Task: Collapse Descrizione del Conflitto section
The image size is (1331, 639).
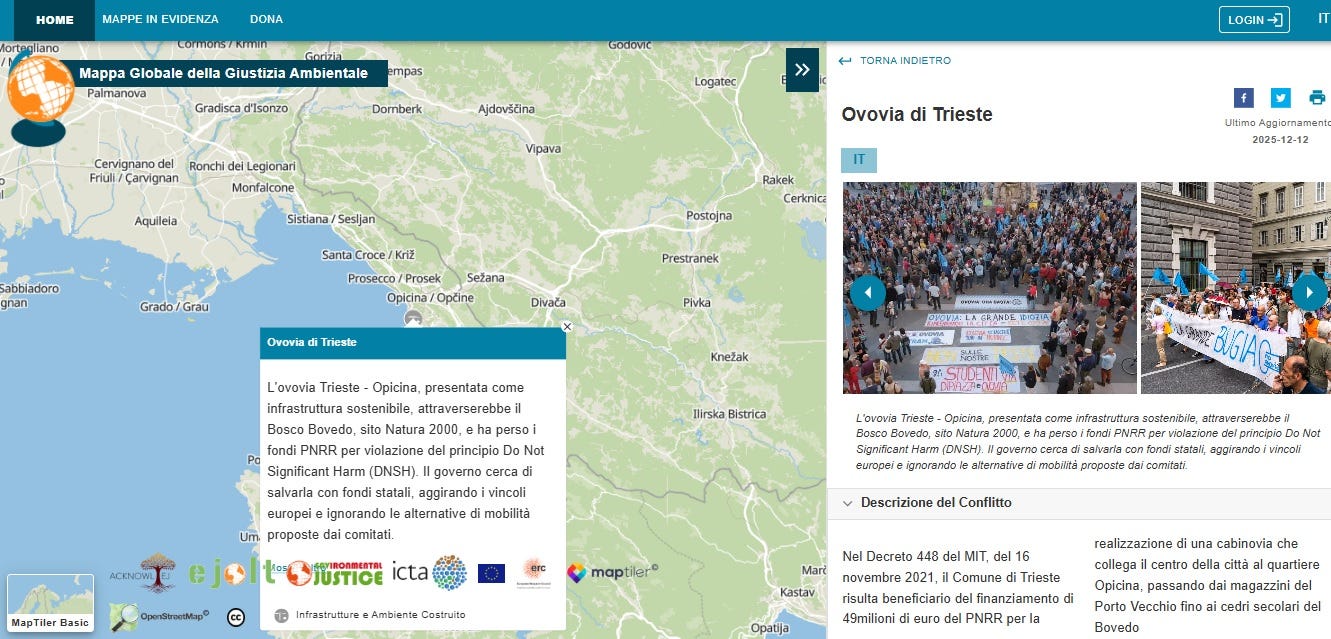Action: [1079, 503]
